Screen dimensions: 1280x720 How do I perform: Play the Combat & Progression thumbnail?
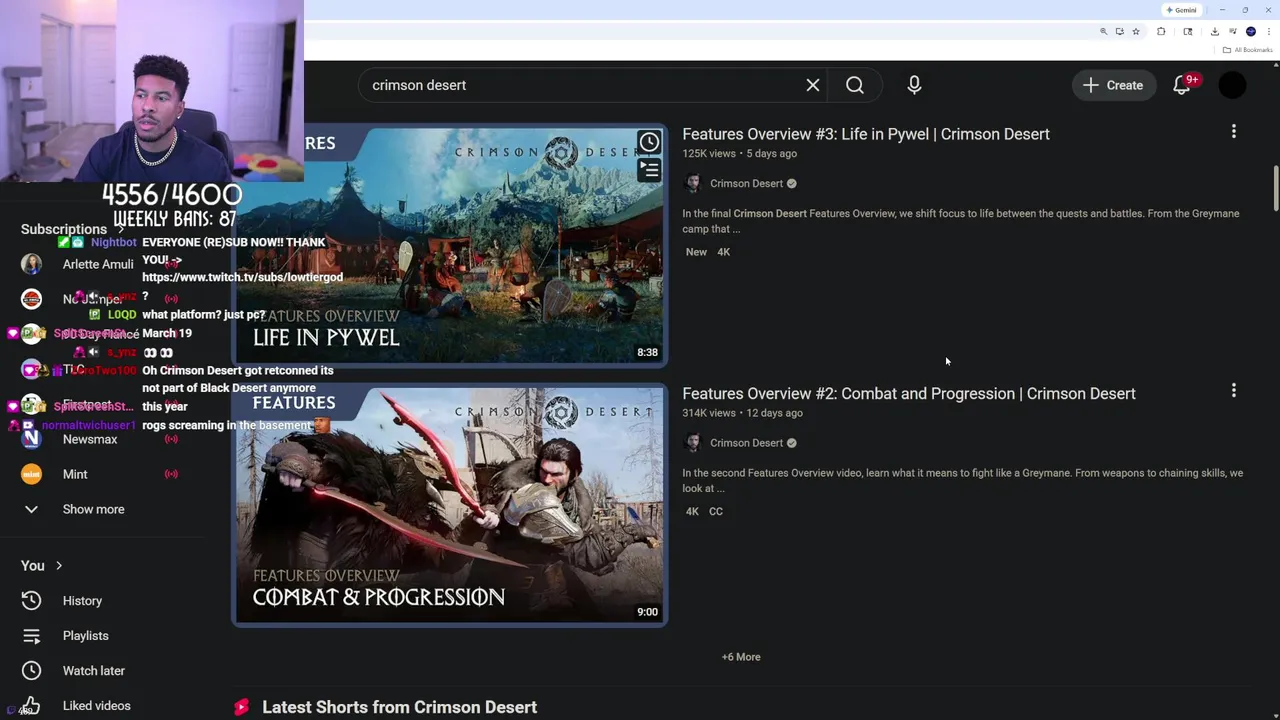coord(450,506)
